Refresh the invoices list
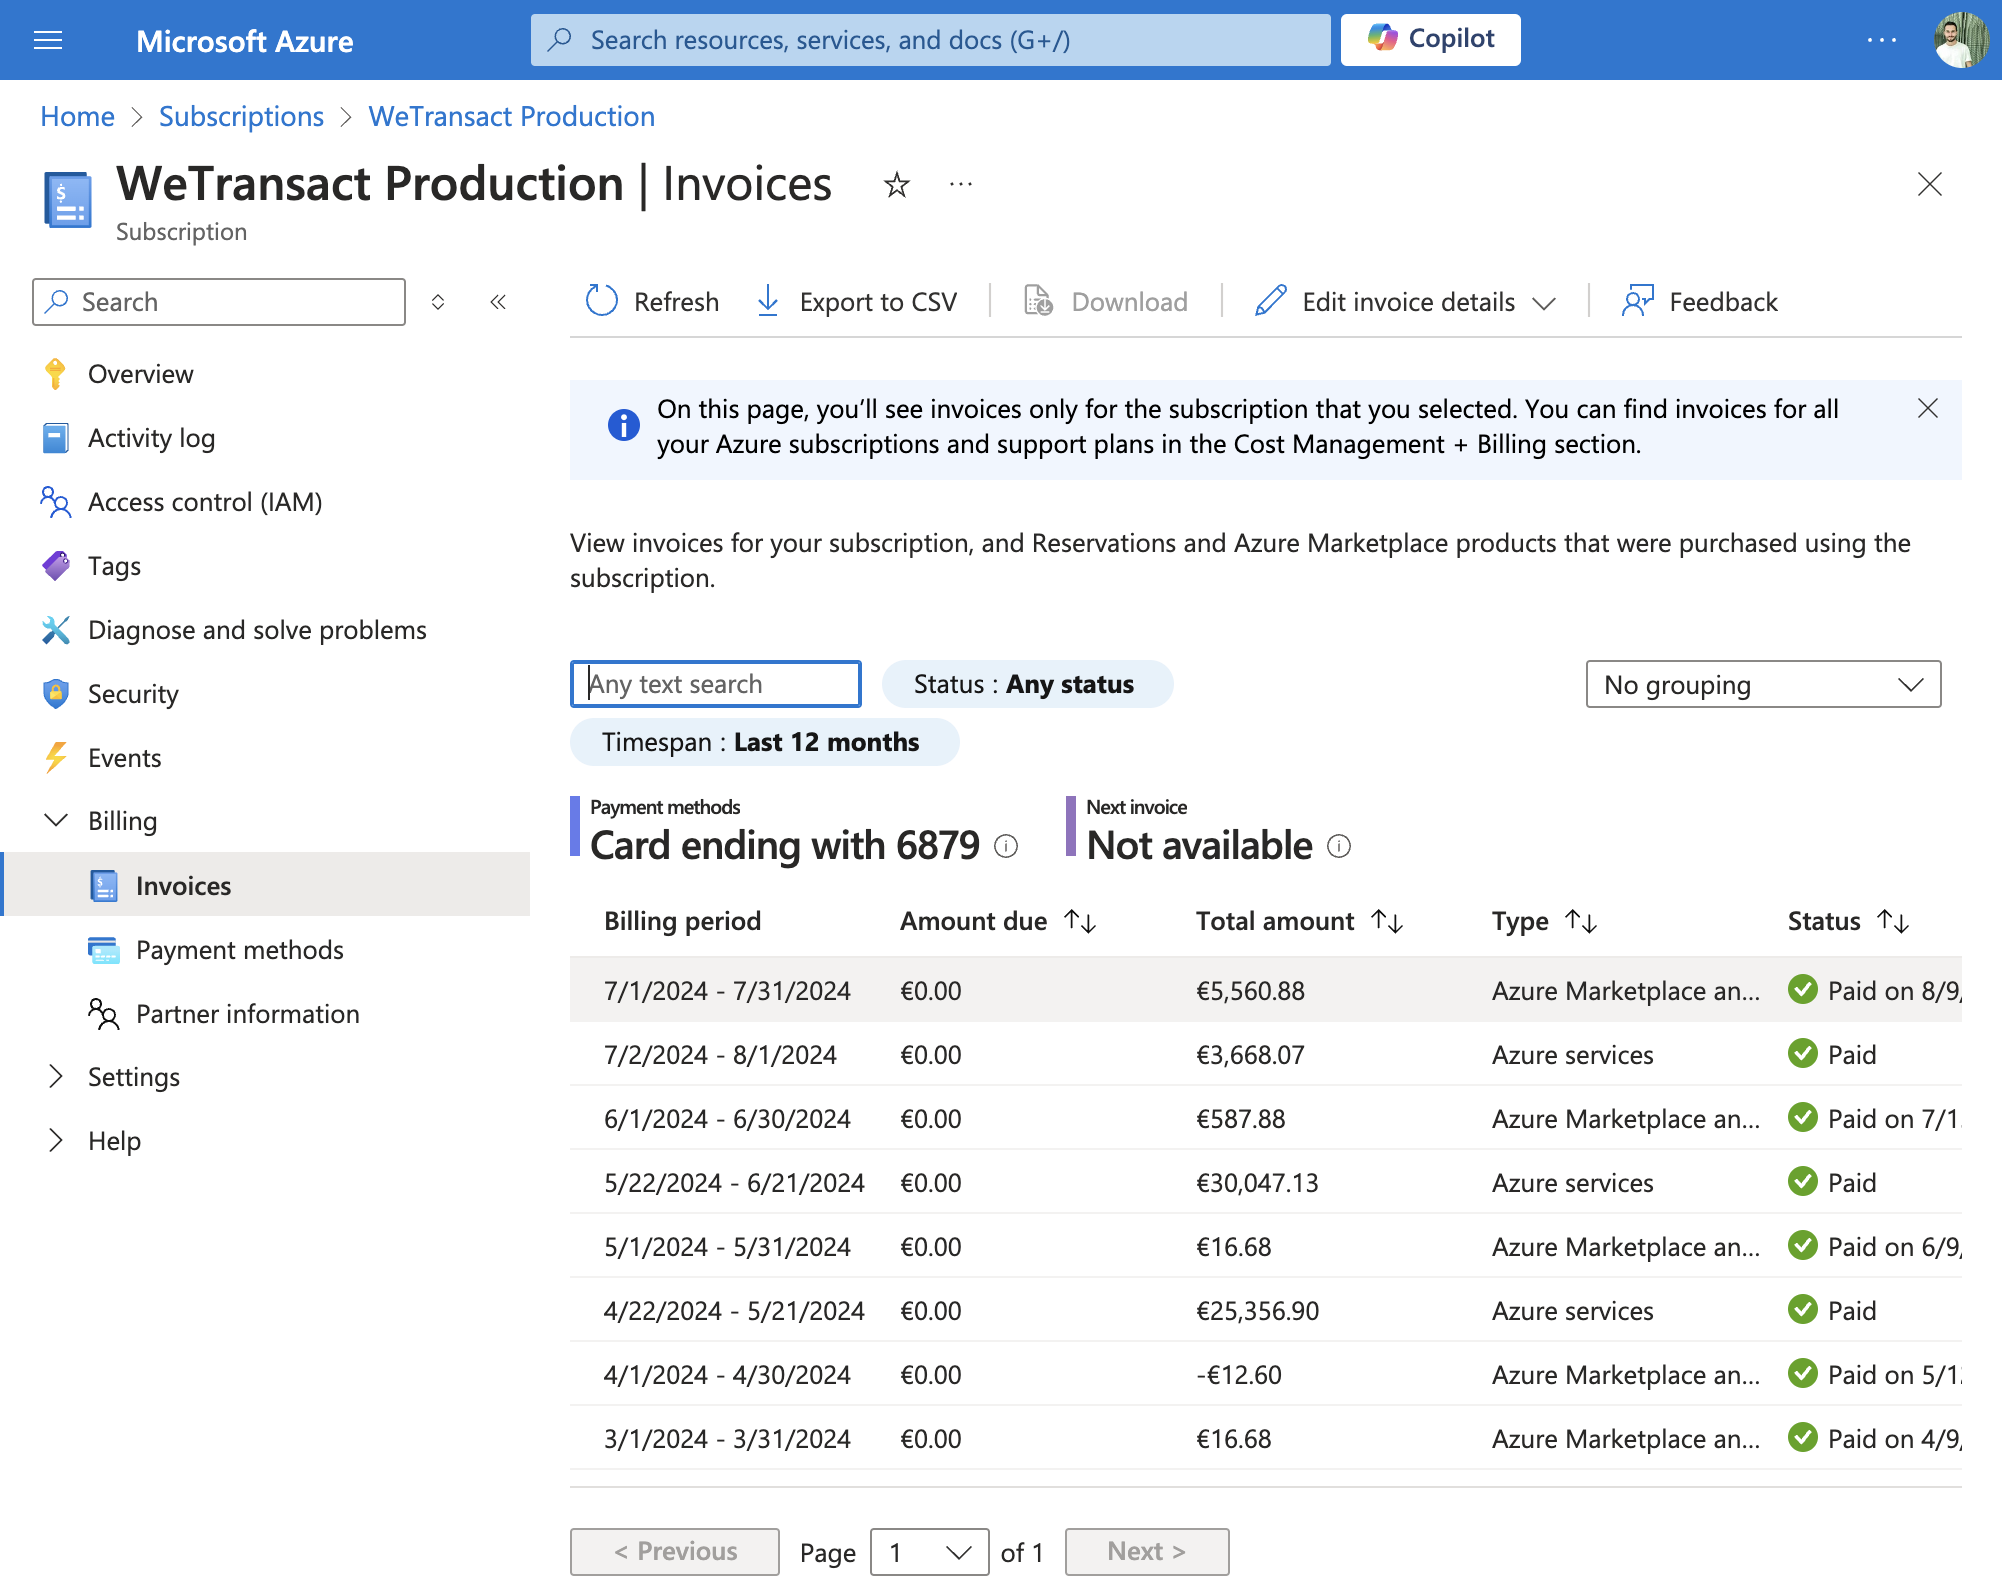 coord(652,301)
